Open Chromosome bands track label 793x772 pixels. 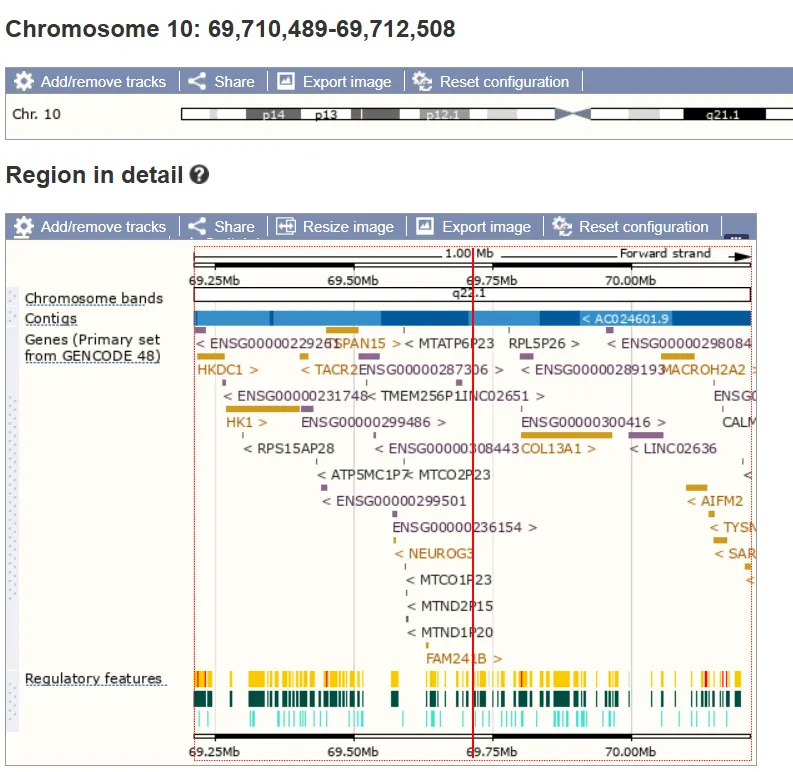point(94,298)
